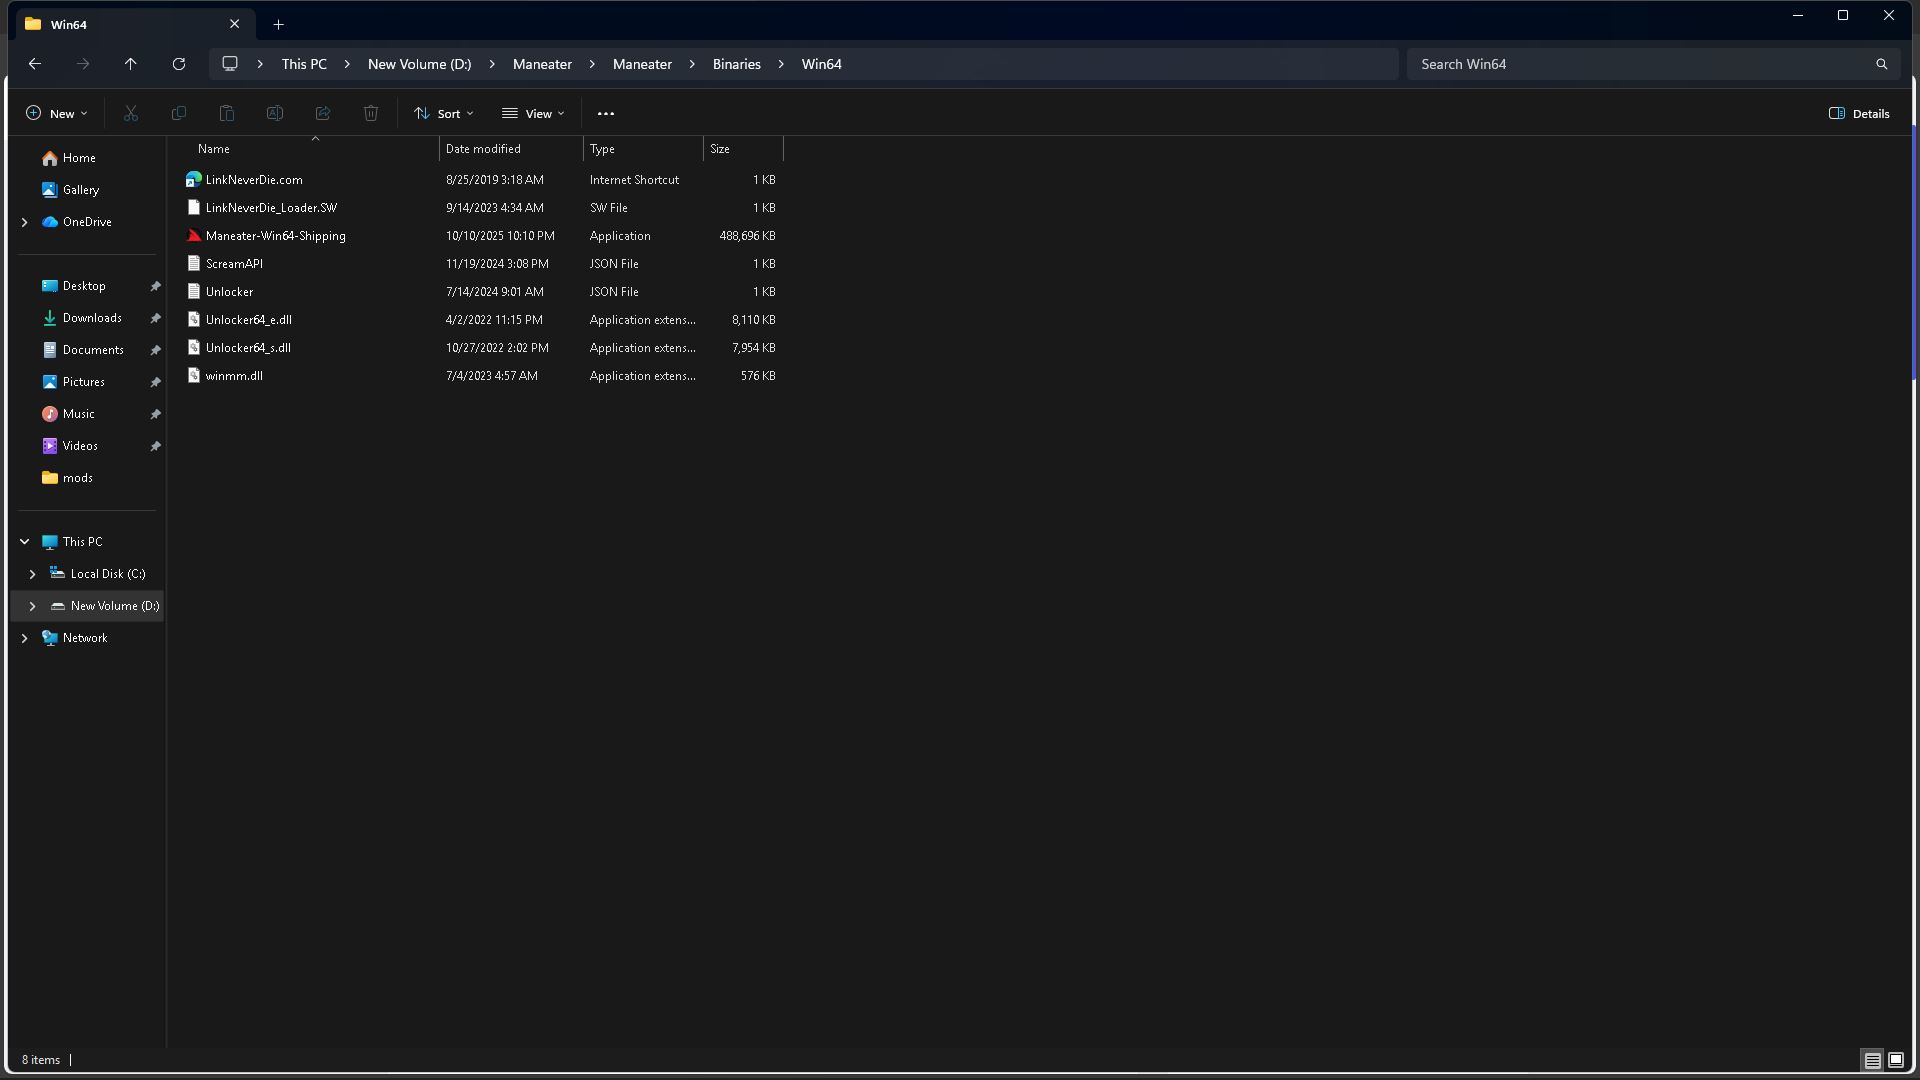Open the See more ellipsis menu
The width and height of the screenshot is (1920, 1080).
[x=606, y=114]
